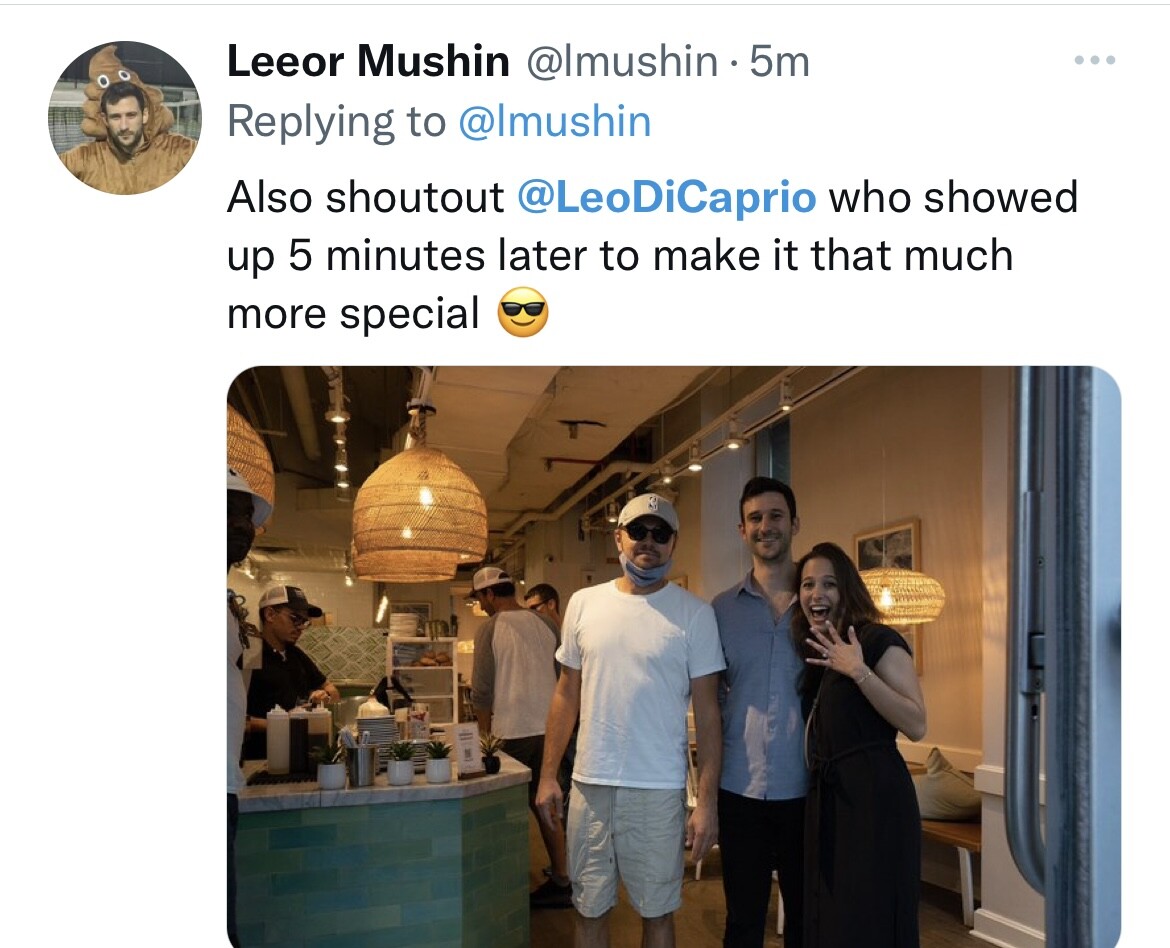
Task: Open the gray @lmushin handle beside the name
Action: point(622,60)
